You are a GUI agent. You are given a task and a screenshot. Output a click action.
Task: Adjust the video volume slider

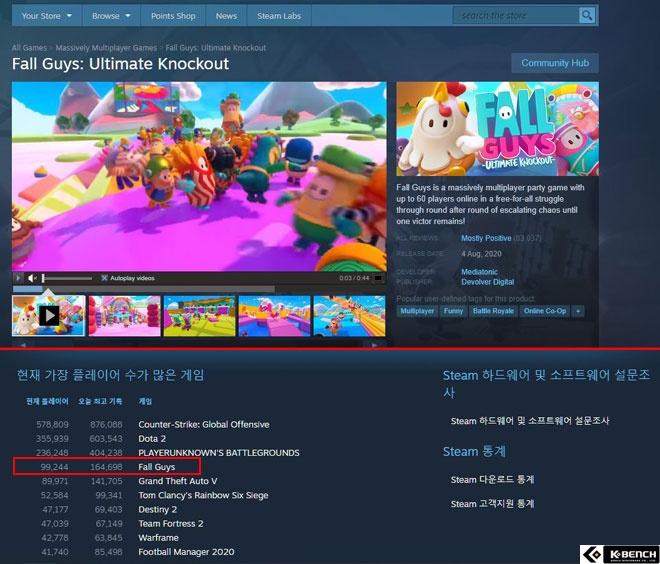click(67, 278)
